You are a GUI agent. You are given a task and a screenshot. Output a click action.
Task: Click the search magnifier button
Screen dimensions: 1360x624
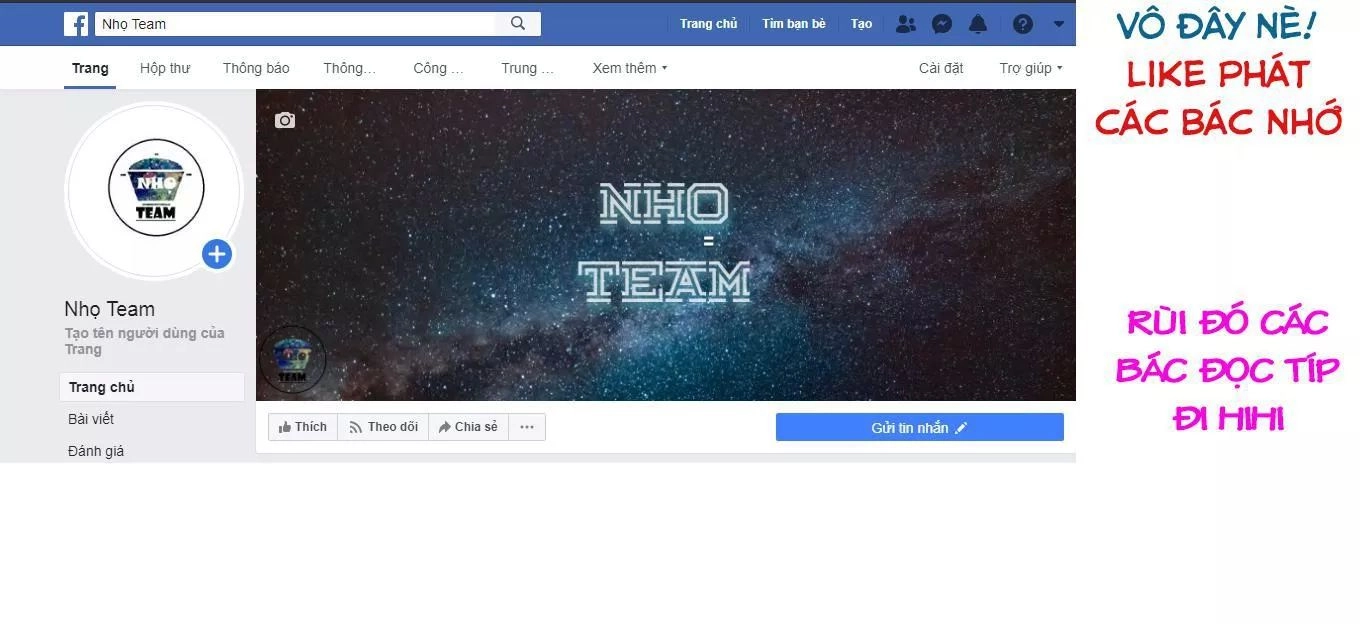pos(518,24)
